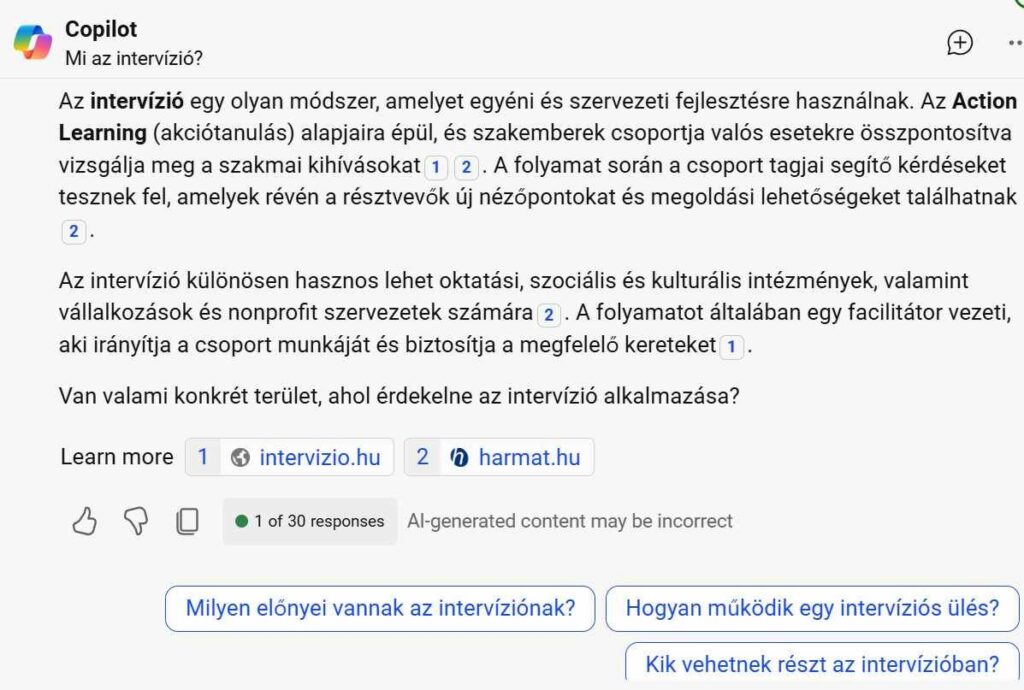Start a new chat with plus icon
The width and height of the screenshot is (1024, 690).
pos(959,43)
